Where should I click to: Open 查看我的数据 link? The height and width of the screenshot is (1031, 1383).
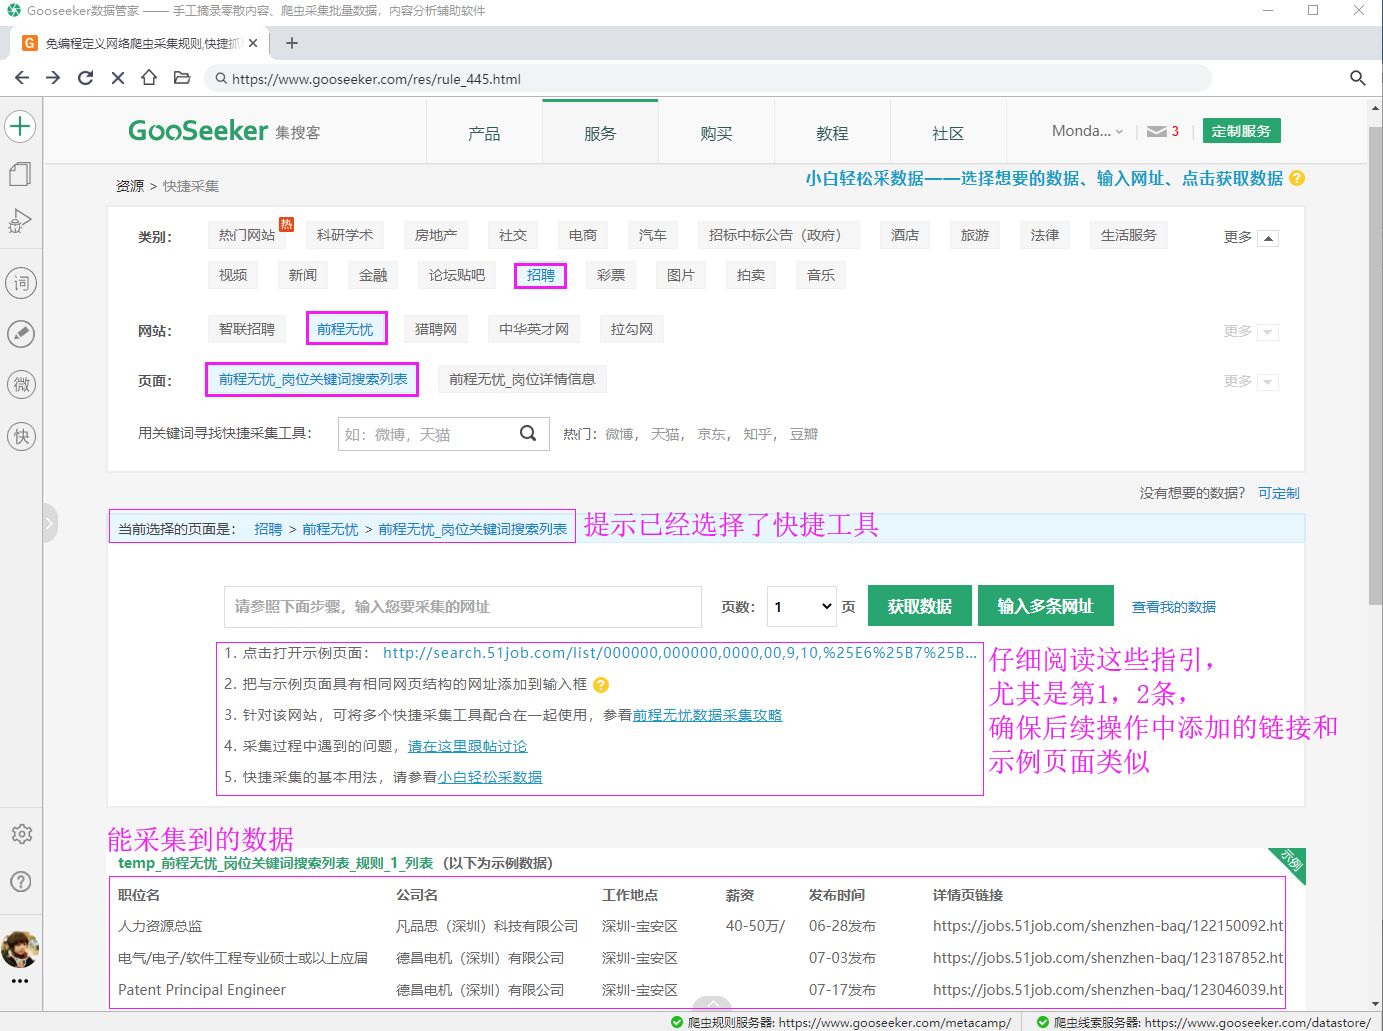point(1174,607)
